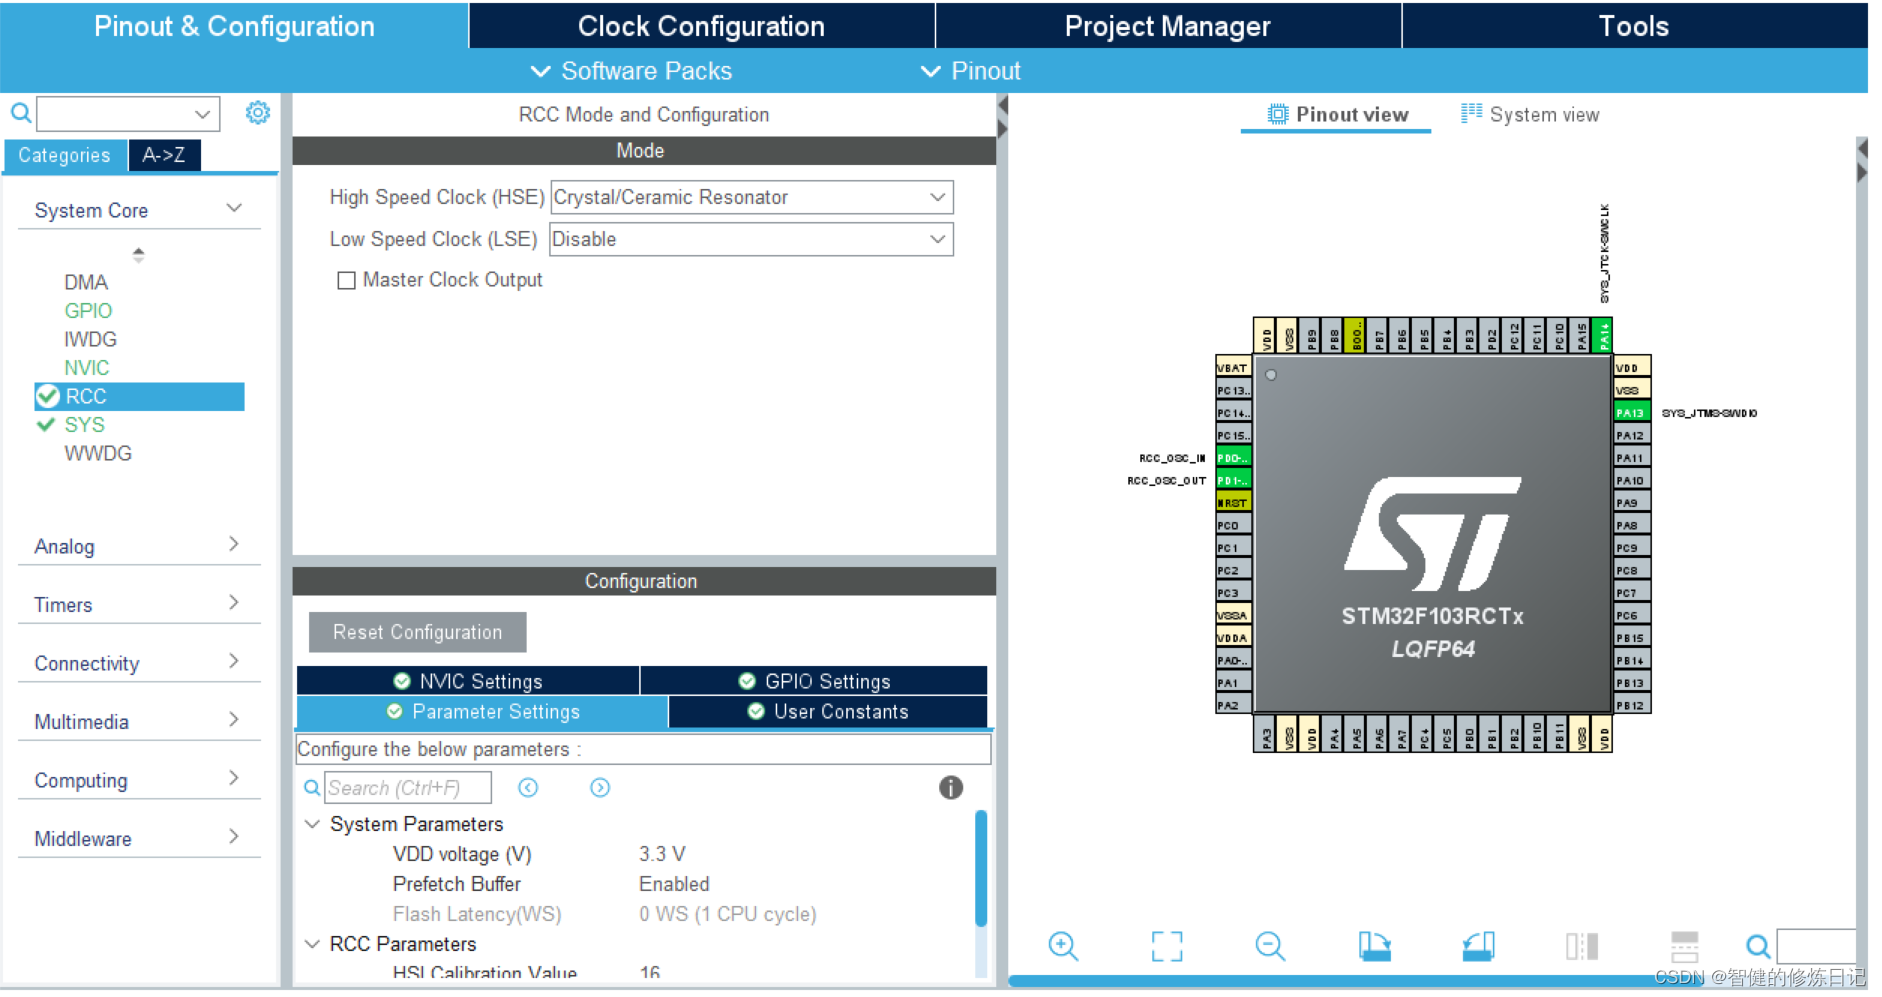
Task: Enable Master Clock Output
Action: [346, 280]
